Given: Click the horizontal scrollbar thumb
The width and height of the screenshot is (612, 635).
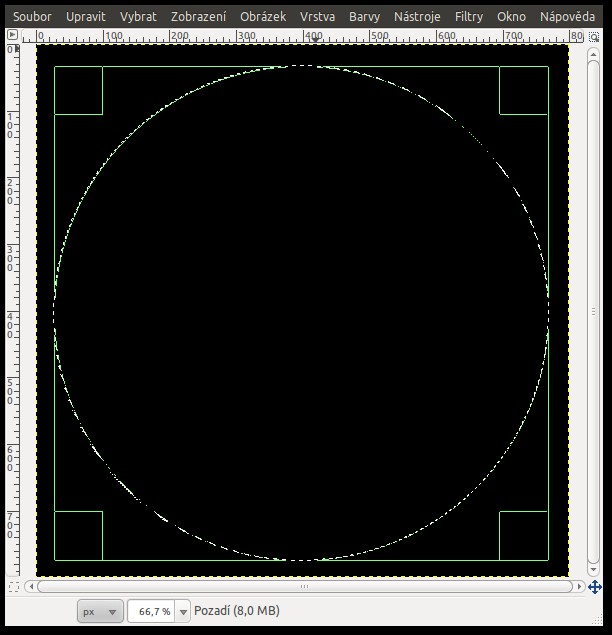Looking at the screenshot, I should pyautogui.click(x=305, y=586).
